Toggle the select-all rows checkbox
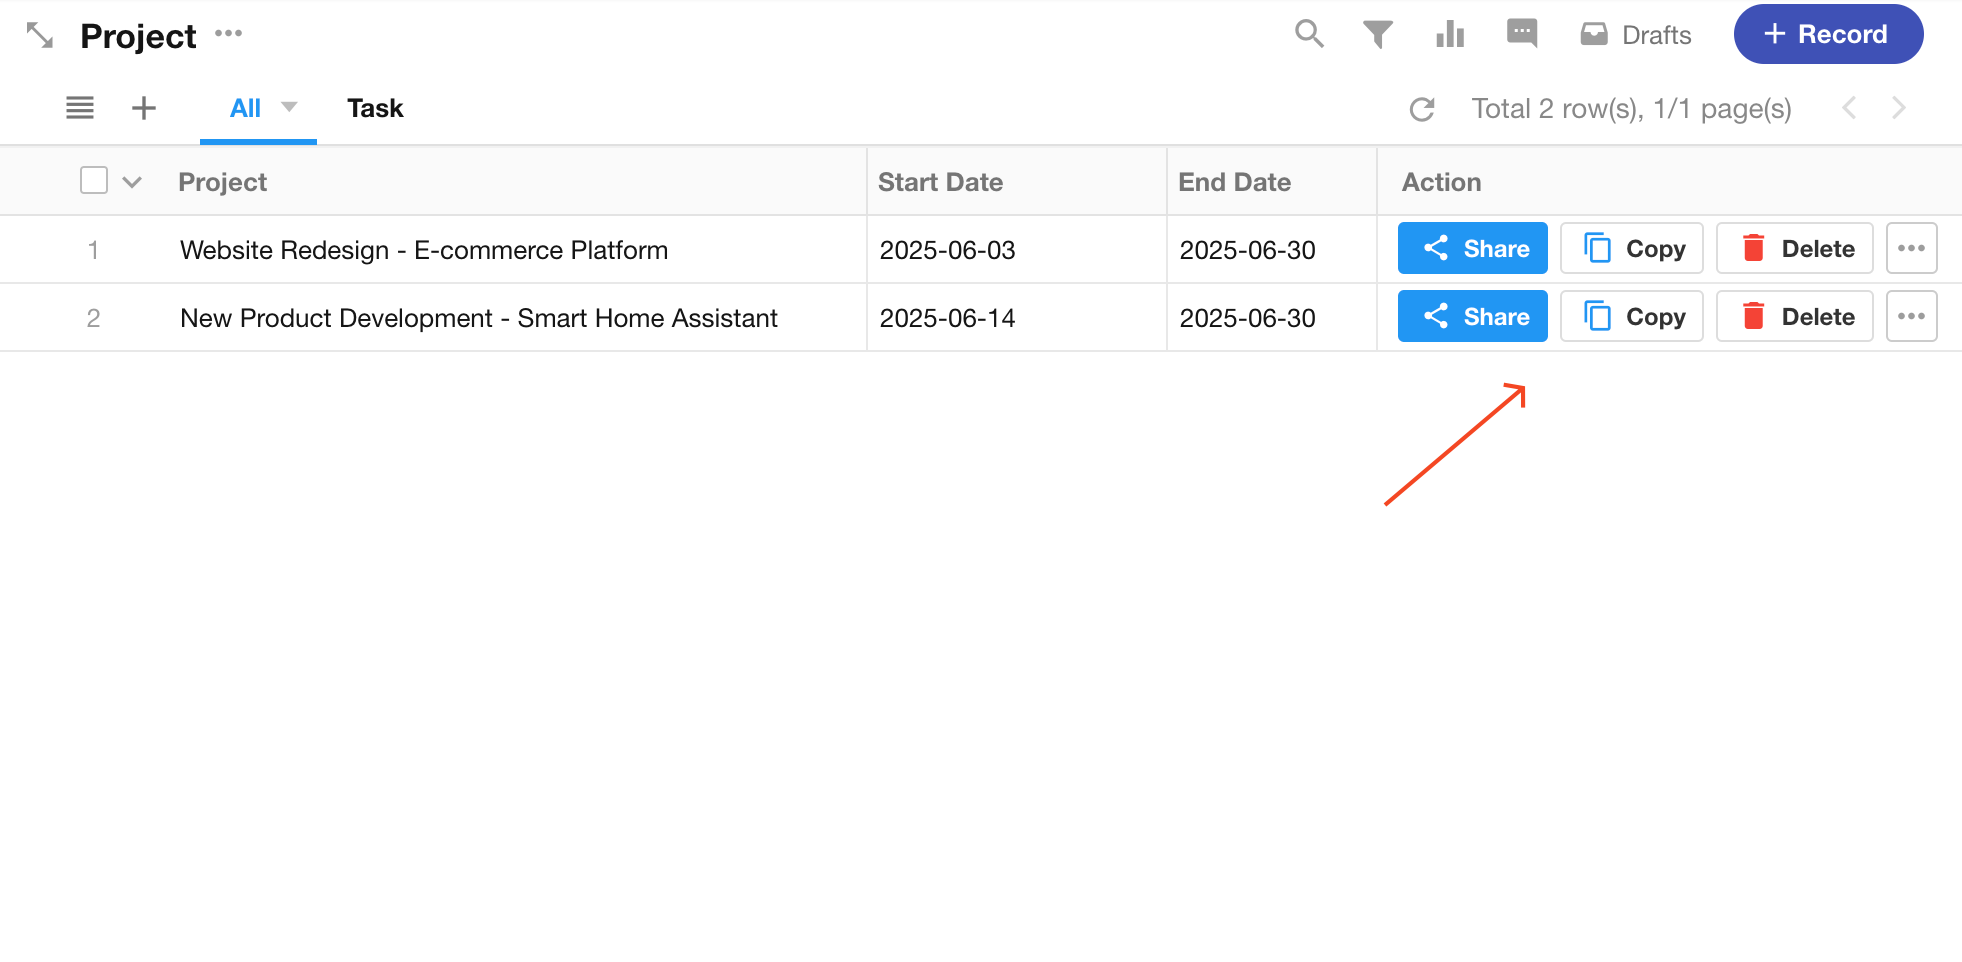The image size is (1962, 962). (94, 181)
